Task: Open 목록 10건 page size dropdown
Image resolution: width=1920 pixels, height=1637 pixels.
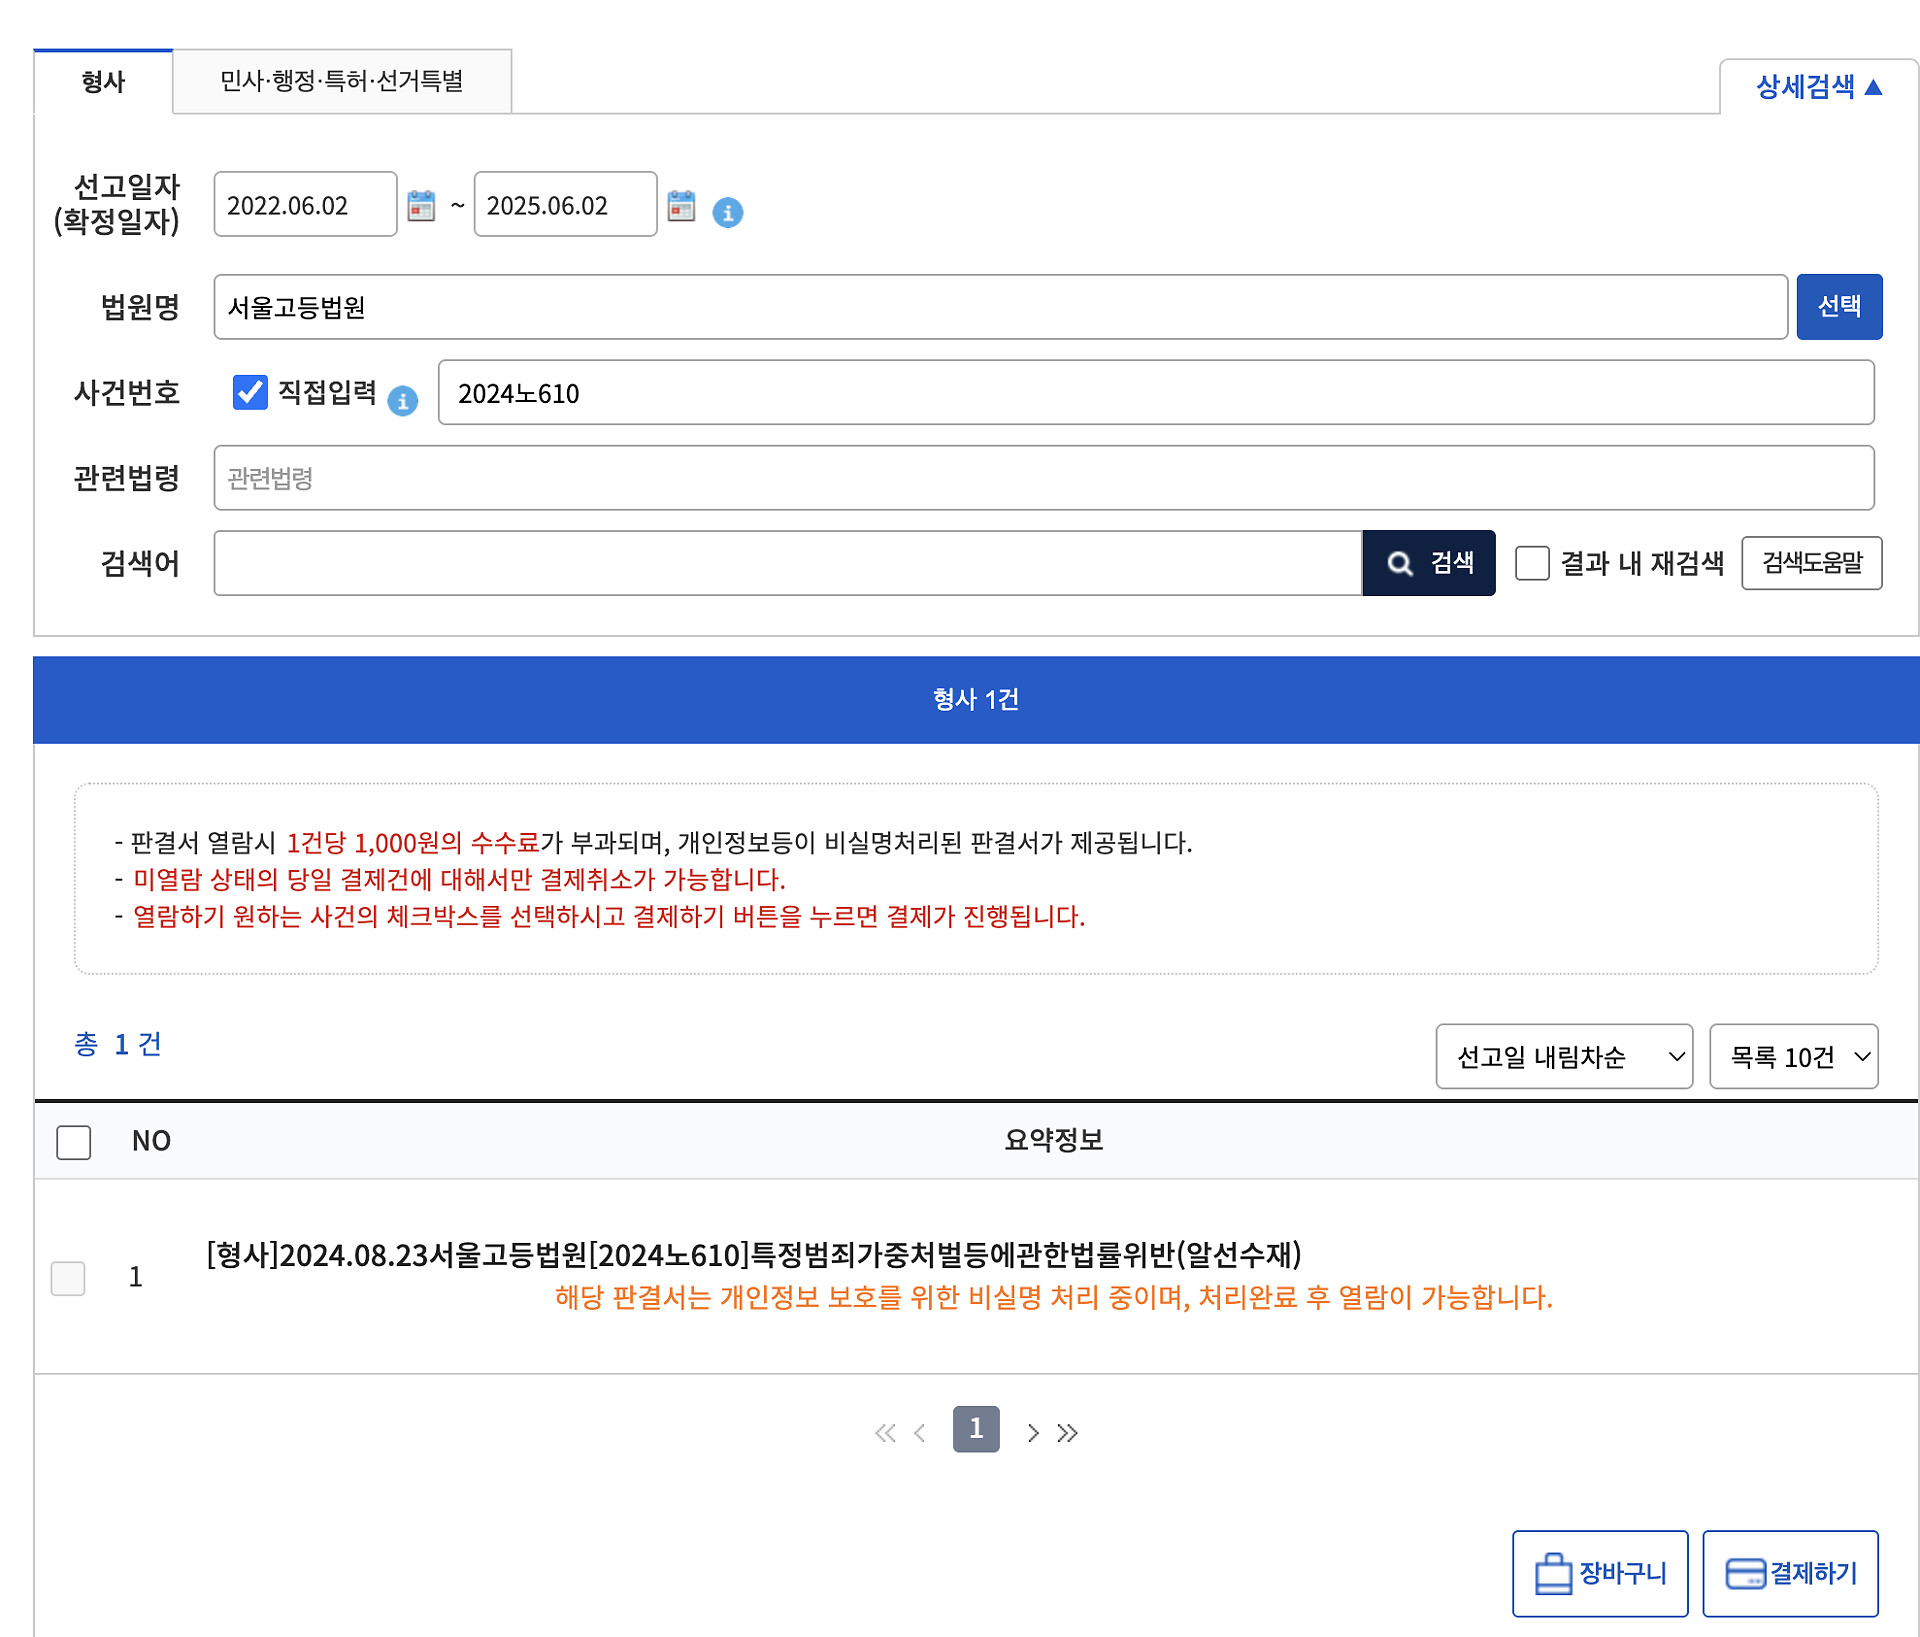Action: click(x=1793, y=1056)
